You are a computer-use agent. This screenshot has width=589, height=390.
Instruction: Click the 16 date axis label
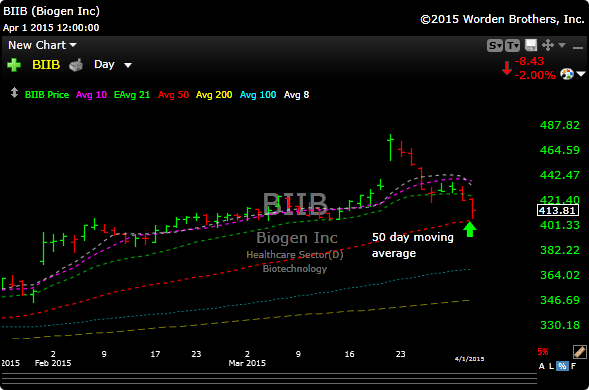[x=349, y=354]
